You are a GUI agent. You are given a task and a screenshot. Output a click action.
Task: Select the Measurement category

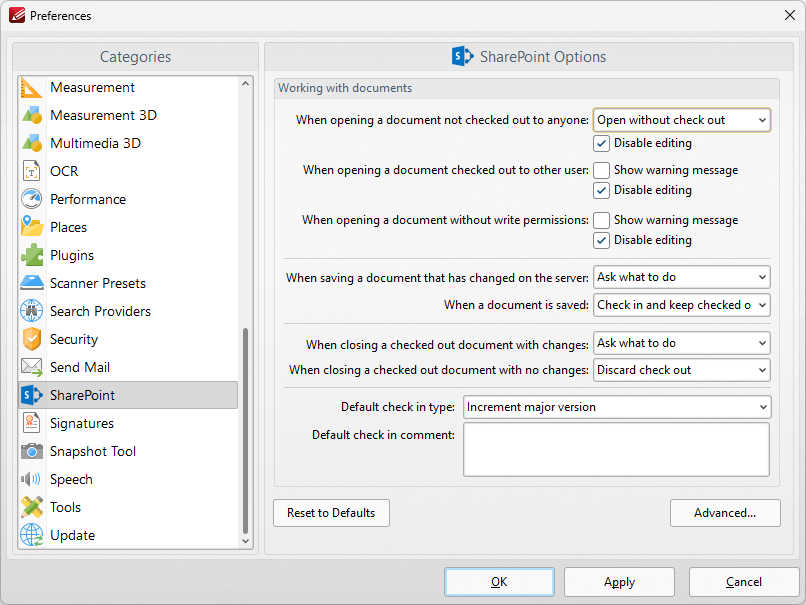pyautogui.click(x=129, y=87)
